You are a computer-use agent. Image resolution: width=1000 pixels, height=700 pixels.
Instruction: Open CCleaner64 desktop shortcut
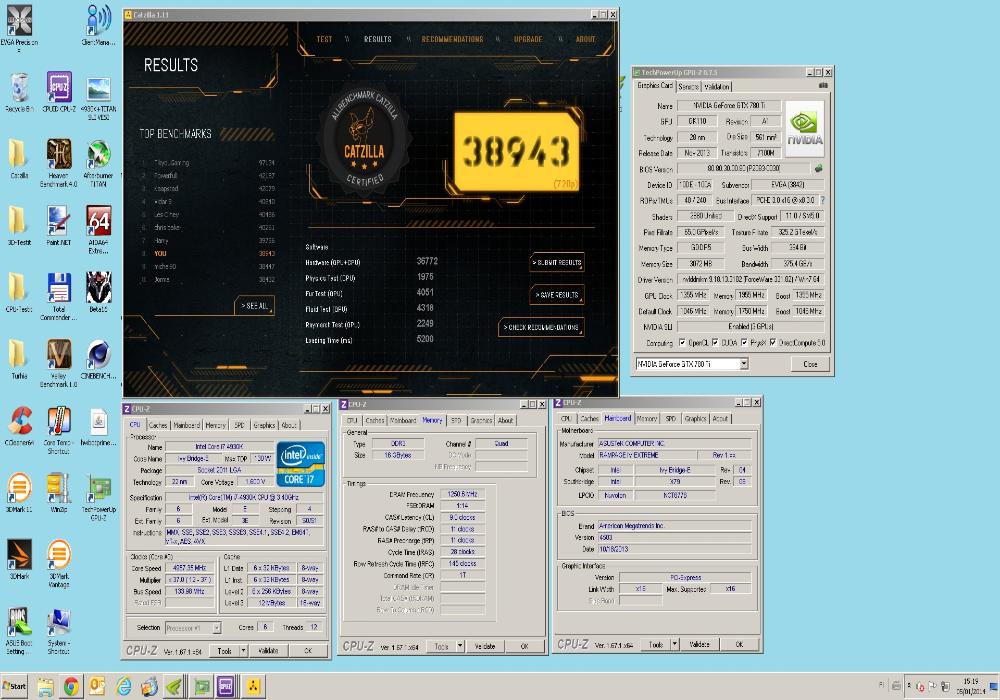click(x=19, y=427)
